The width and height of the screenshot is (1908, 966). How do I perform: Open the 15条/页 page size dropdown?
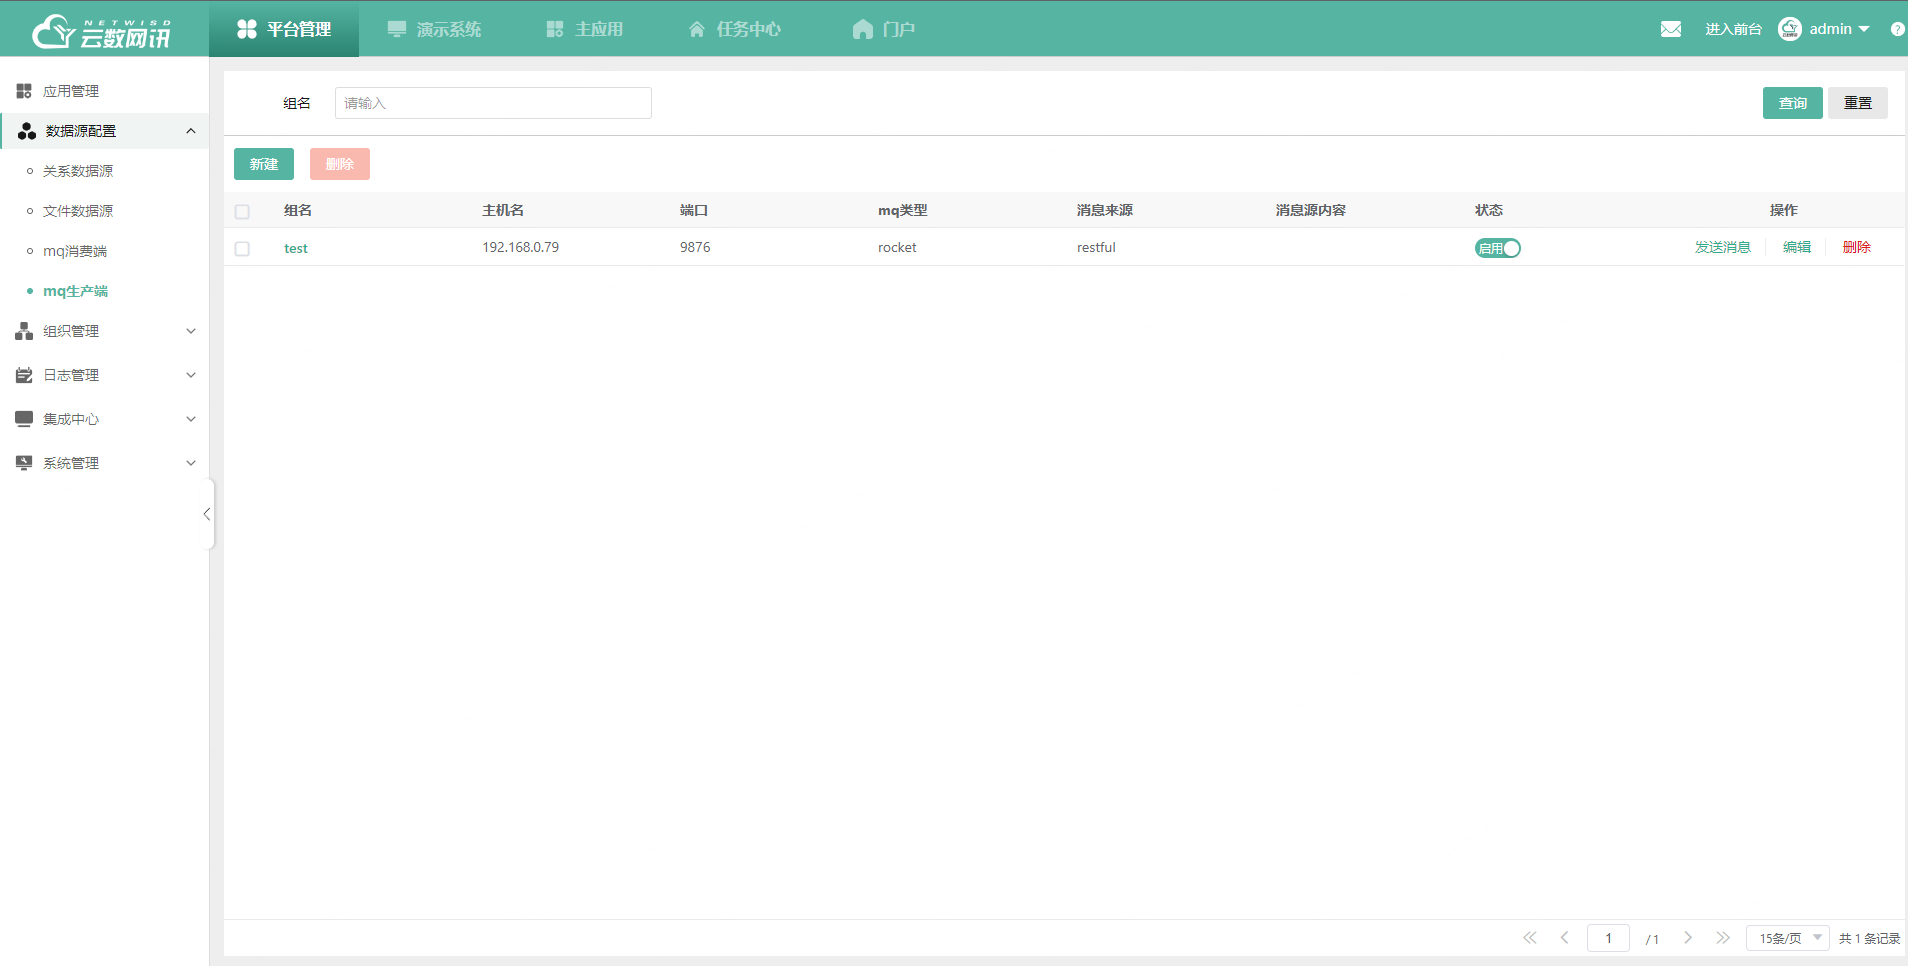1786,938
